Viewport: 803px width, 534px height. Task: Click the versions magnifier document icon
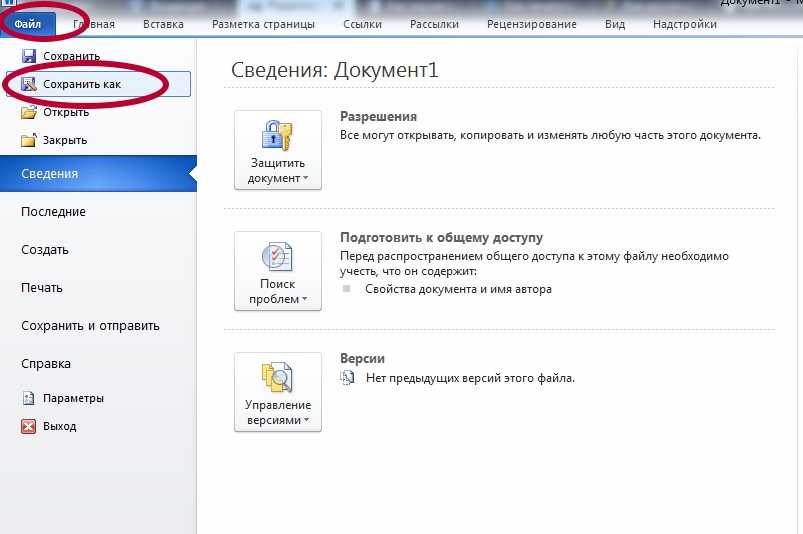(277, 377)
